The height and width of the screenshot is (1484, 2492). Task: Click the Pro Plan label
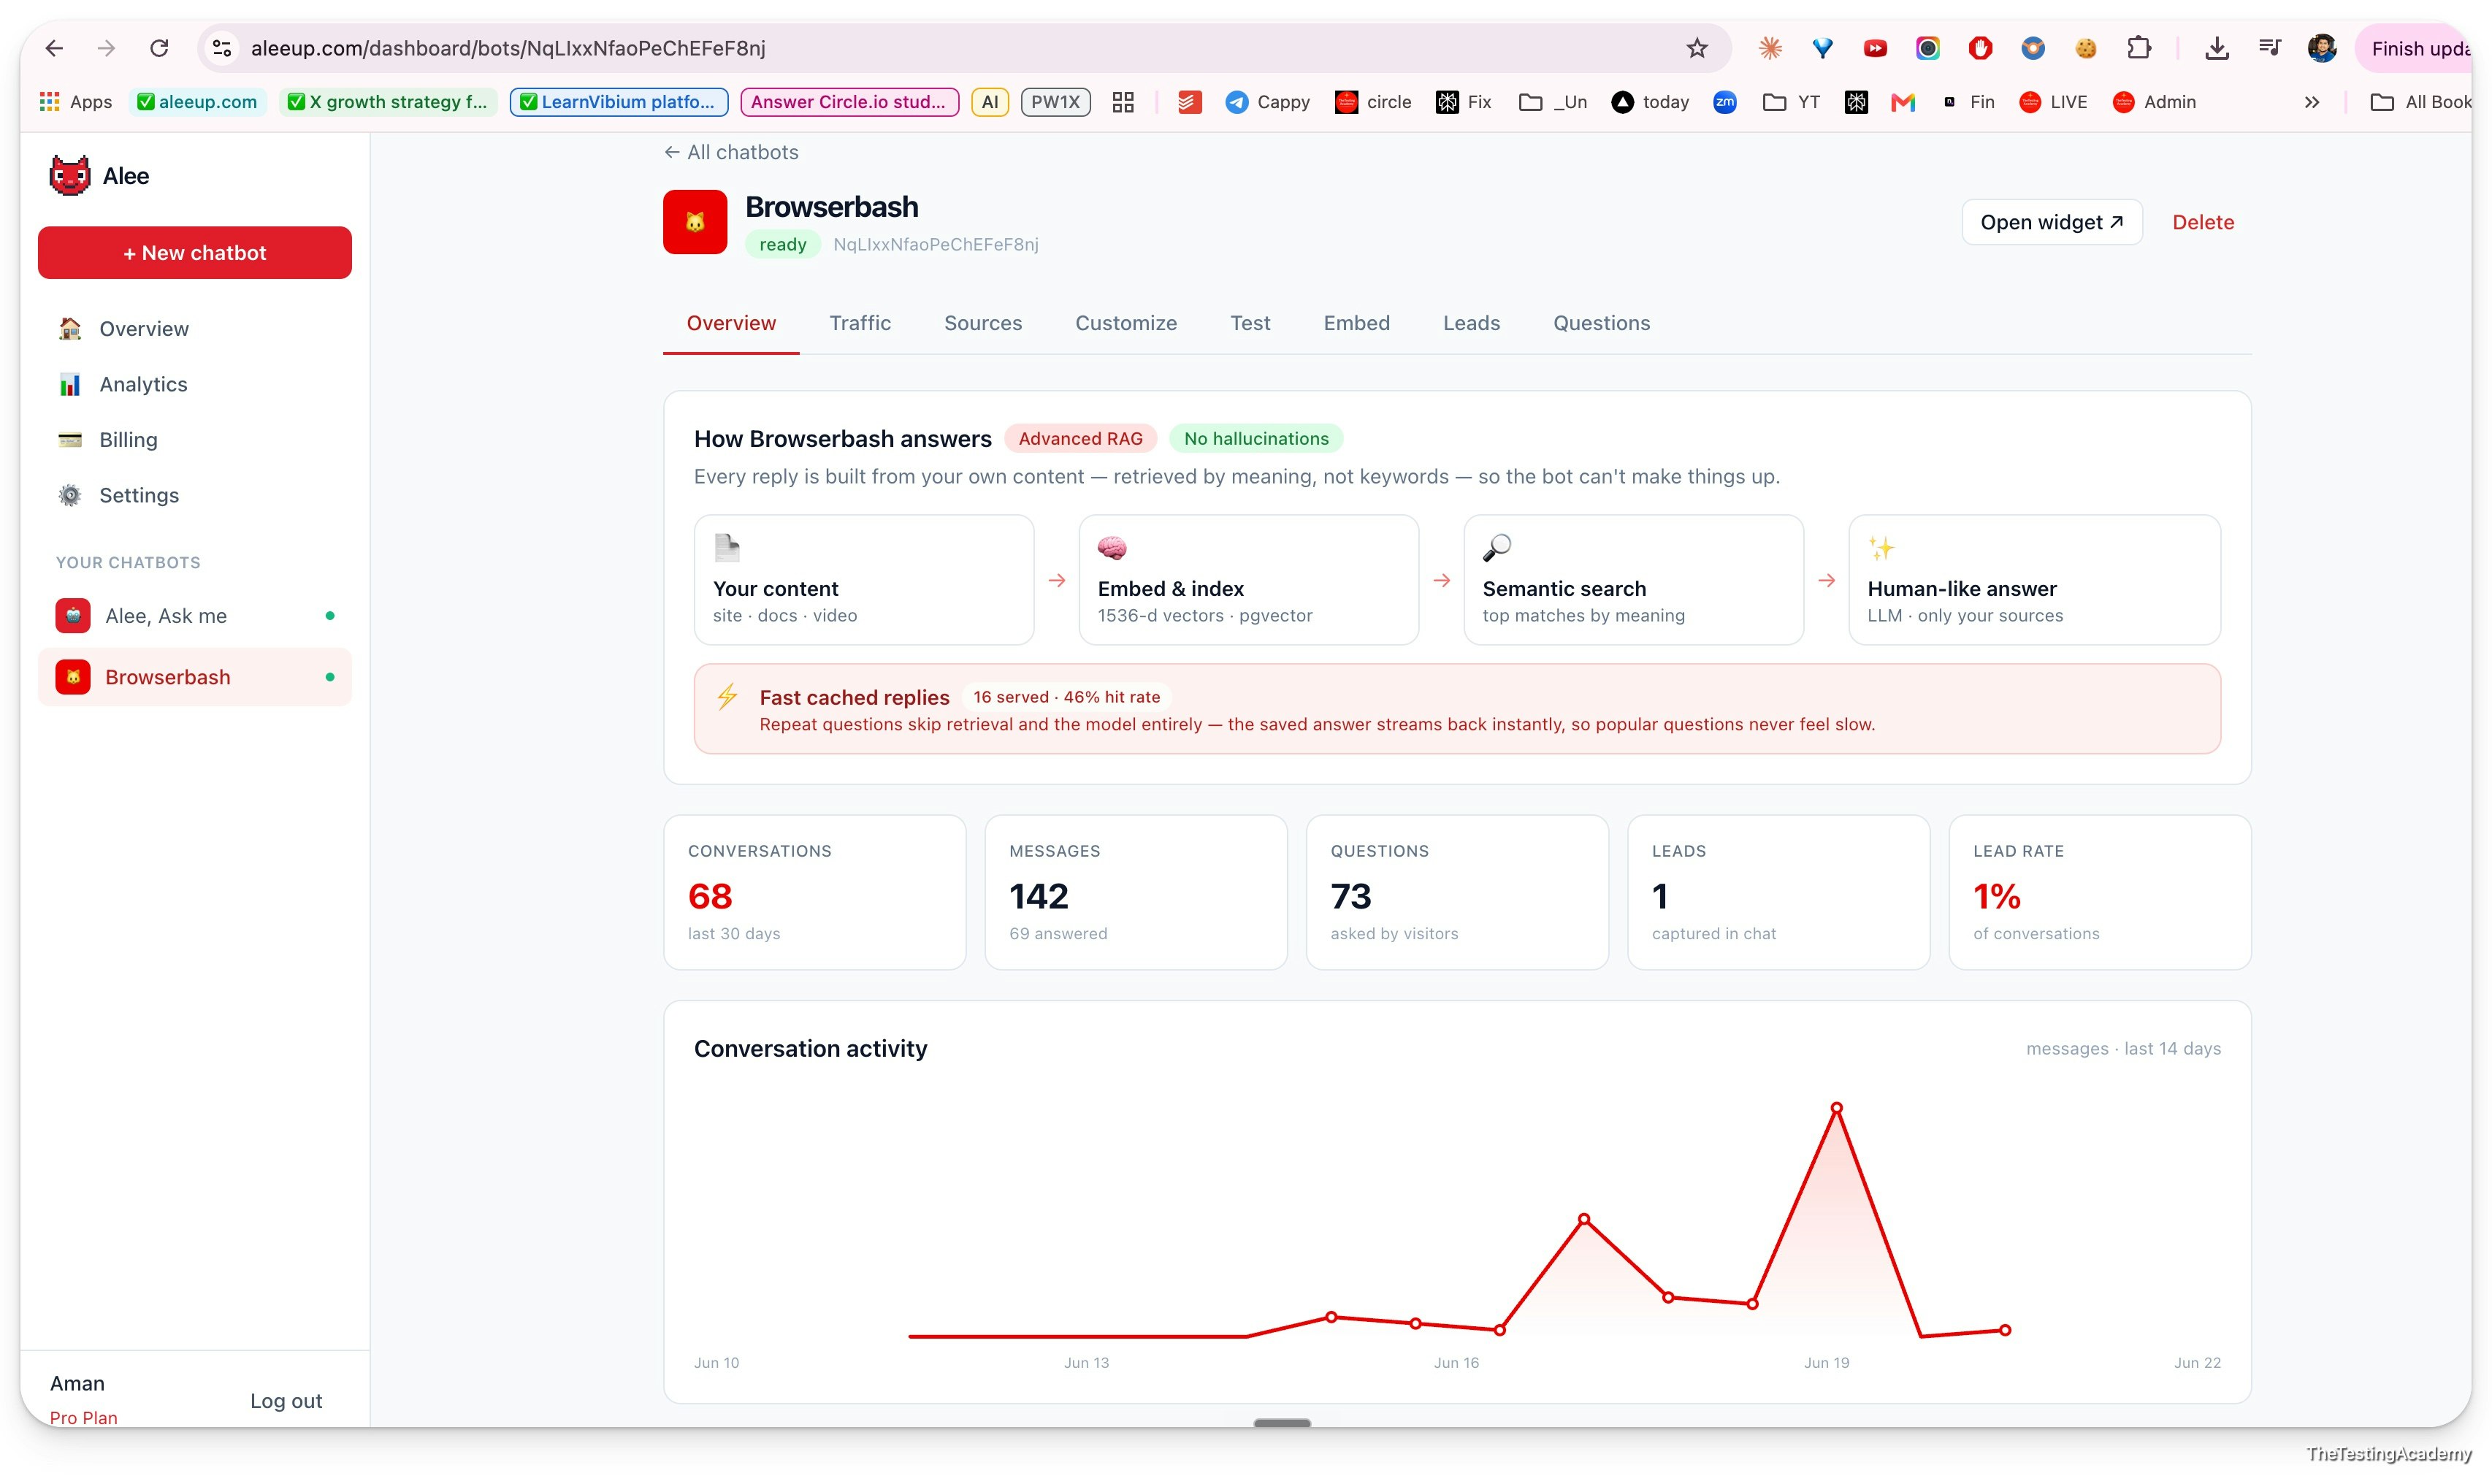tap(84, 1417)
